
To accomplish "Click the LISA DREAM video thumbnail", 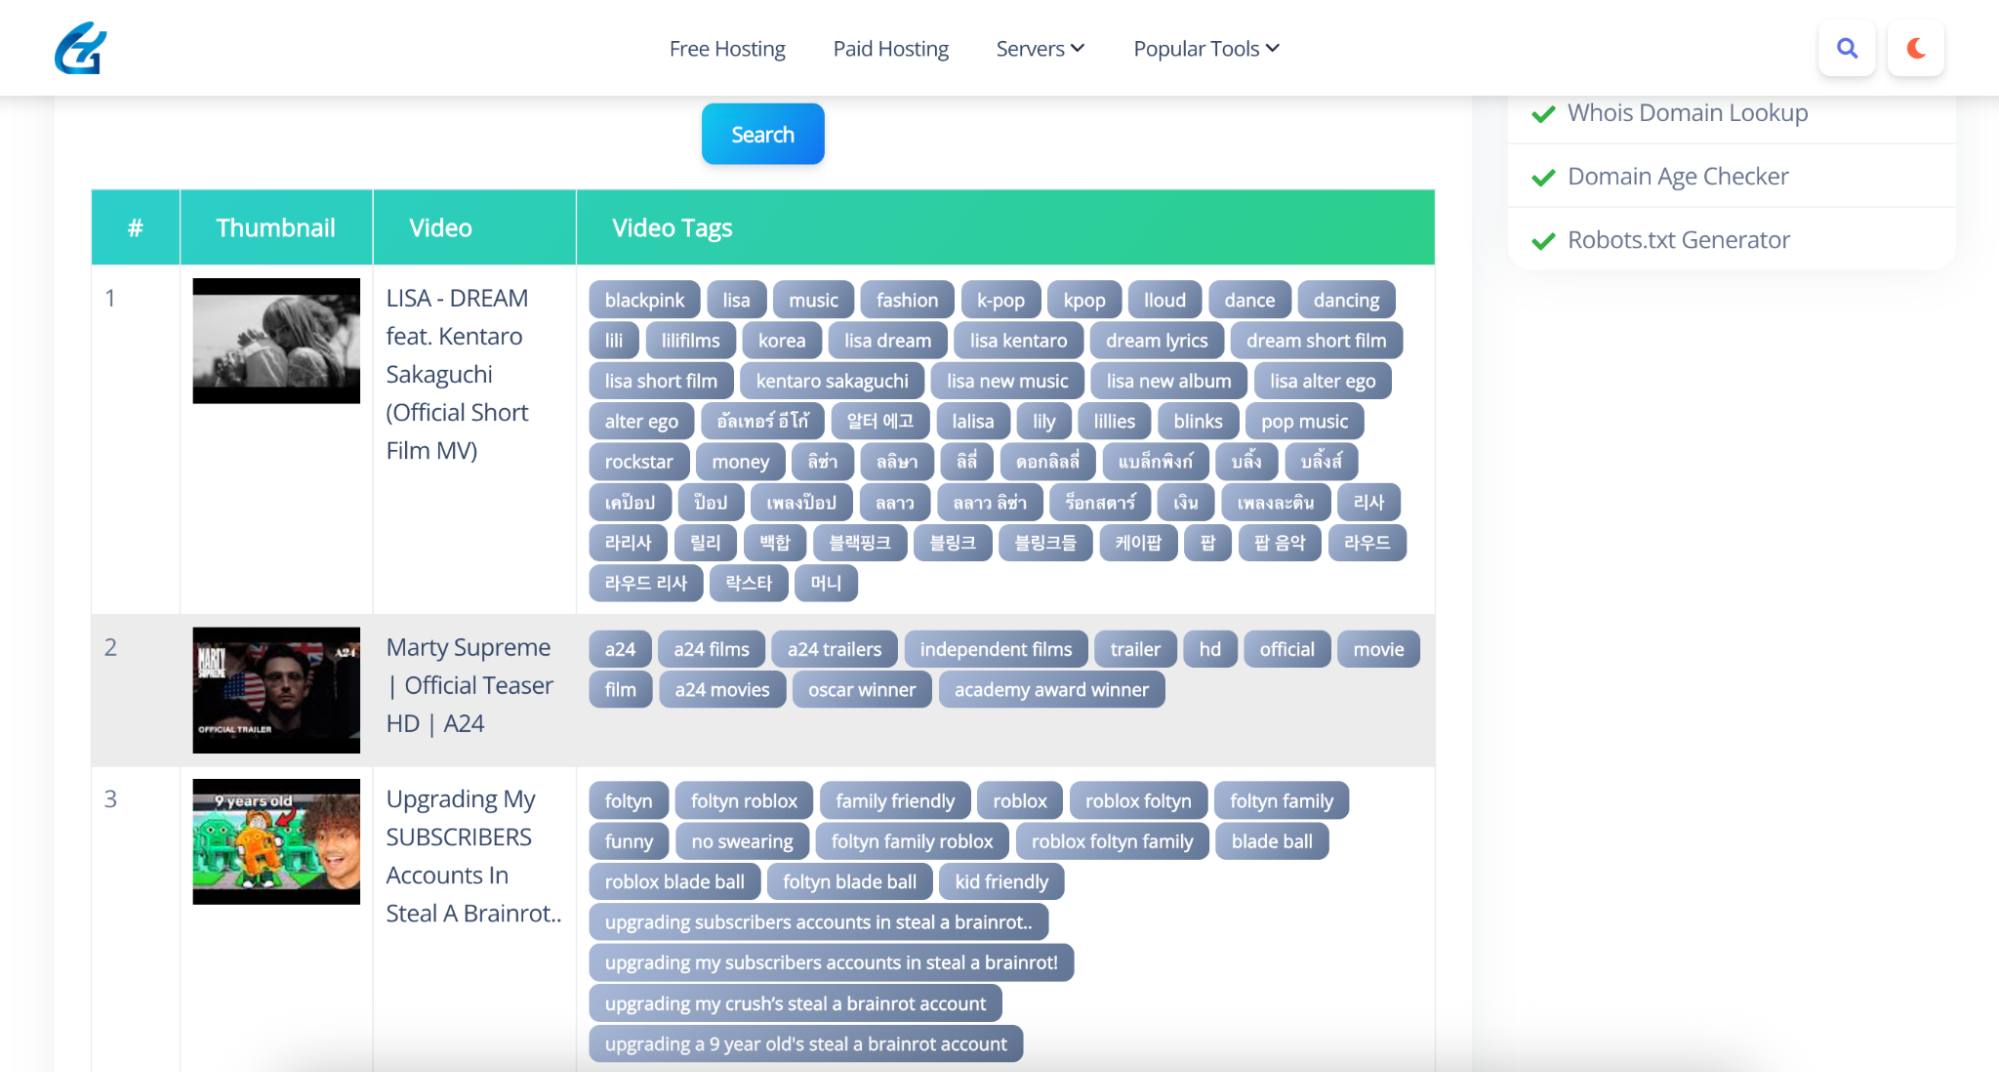I will pyautogui.click(x=276, y=341).
